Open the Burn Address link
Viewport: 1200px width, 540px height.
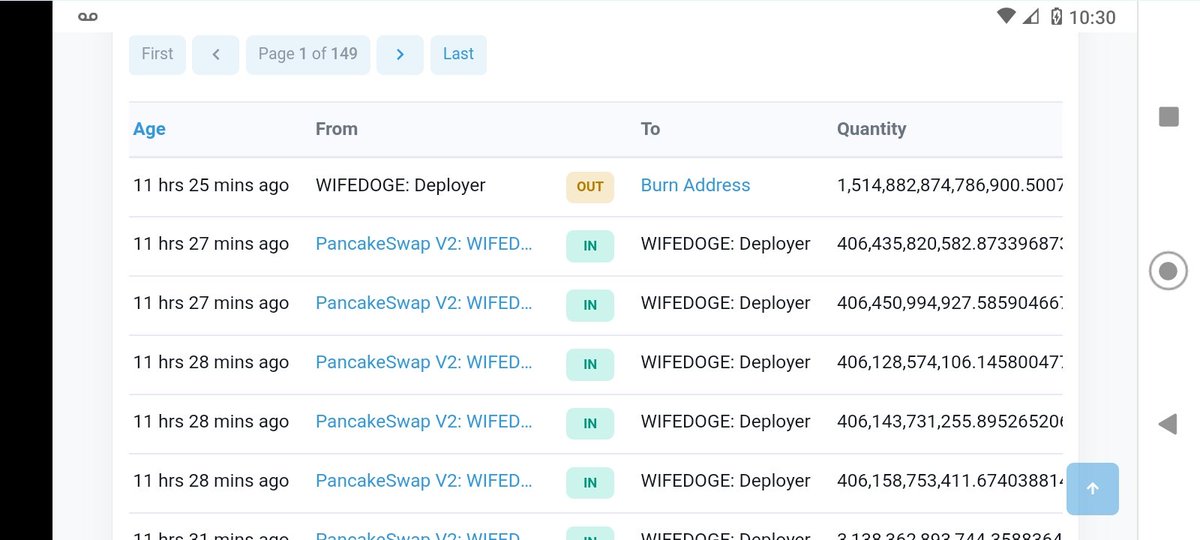click(x=695, y=185)
